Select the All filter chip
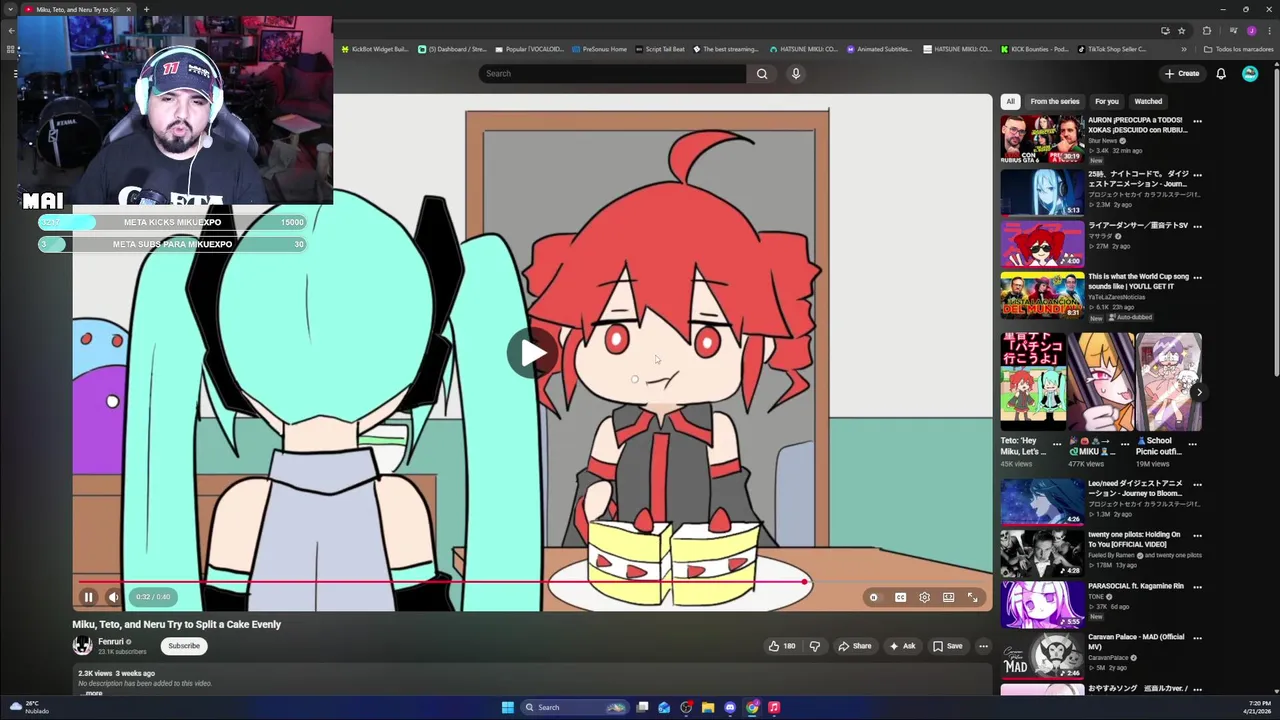 point(1010,101)
